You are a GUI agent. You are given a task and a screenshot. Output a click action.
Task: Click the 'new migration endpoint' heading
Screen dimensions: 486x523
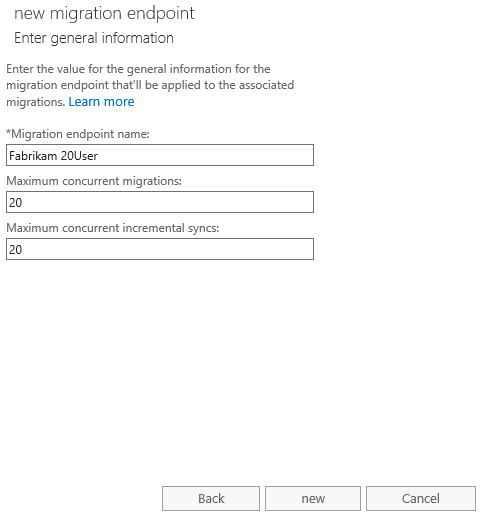[104, 14]
